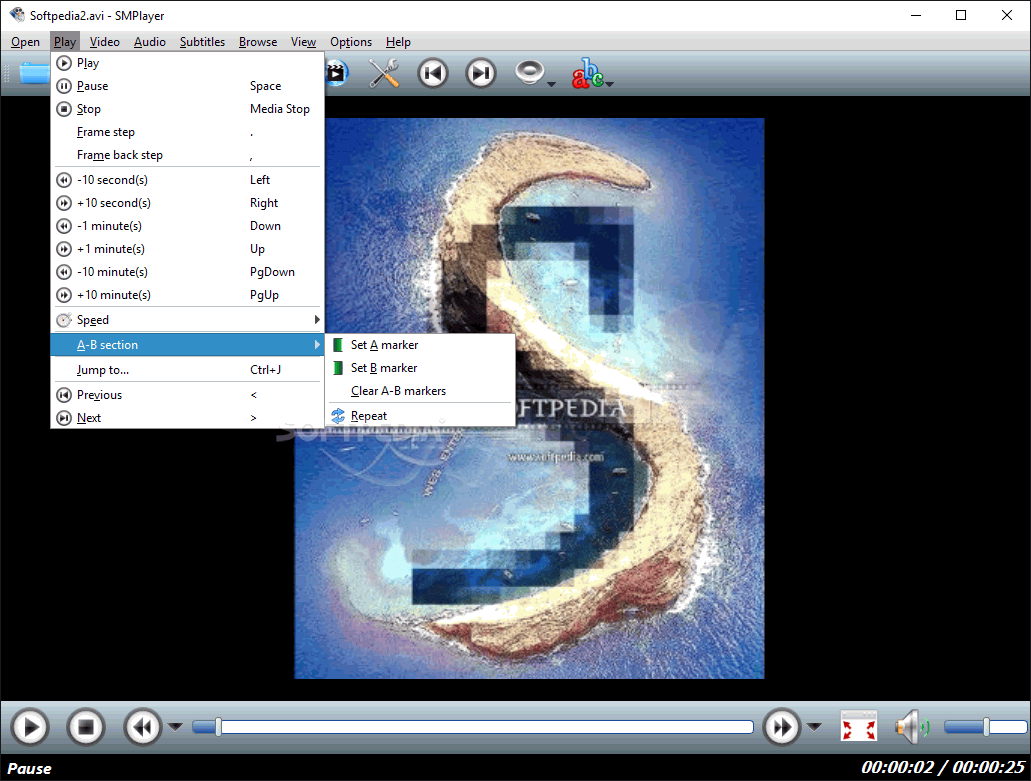Maximize the SMPlayer window
This screenshot has width=1031, height=781.
tap(961, 15)
